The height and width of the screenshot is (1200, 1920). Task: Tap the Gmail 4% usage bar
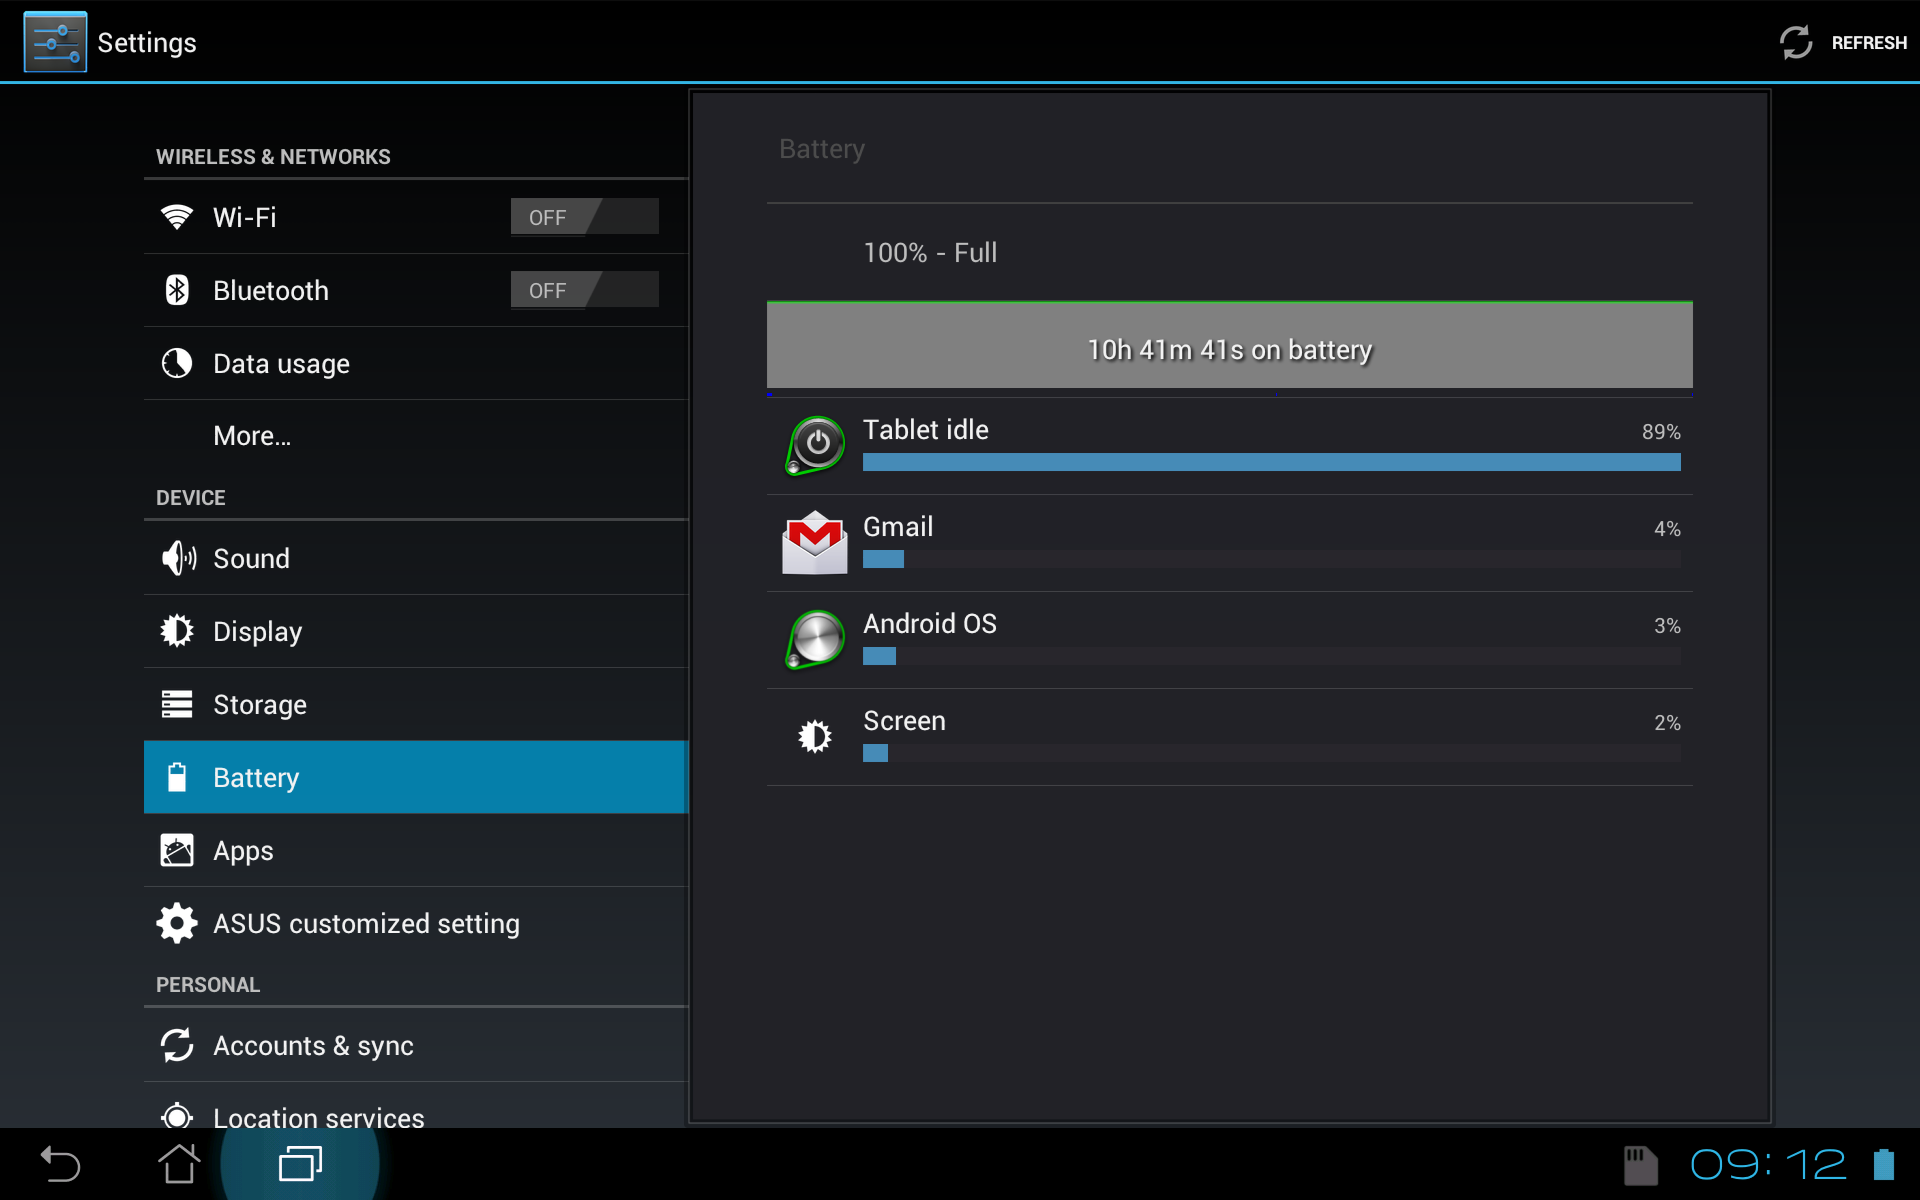(x=1271, y=559)
